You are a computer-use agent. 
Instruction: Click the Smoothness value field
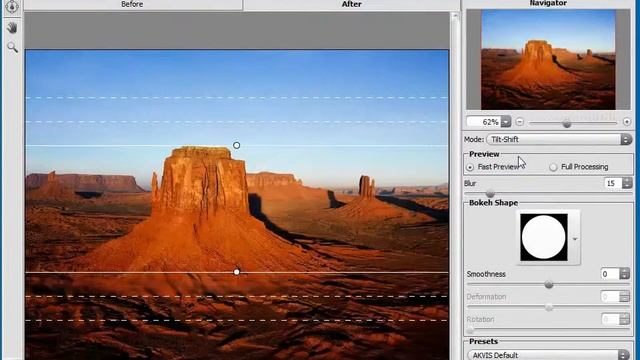click(610, 274)
